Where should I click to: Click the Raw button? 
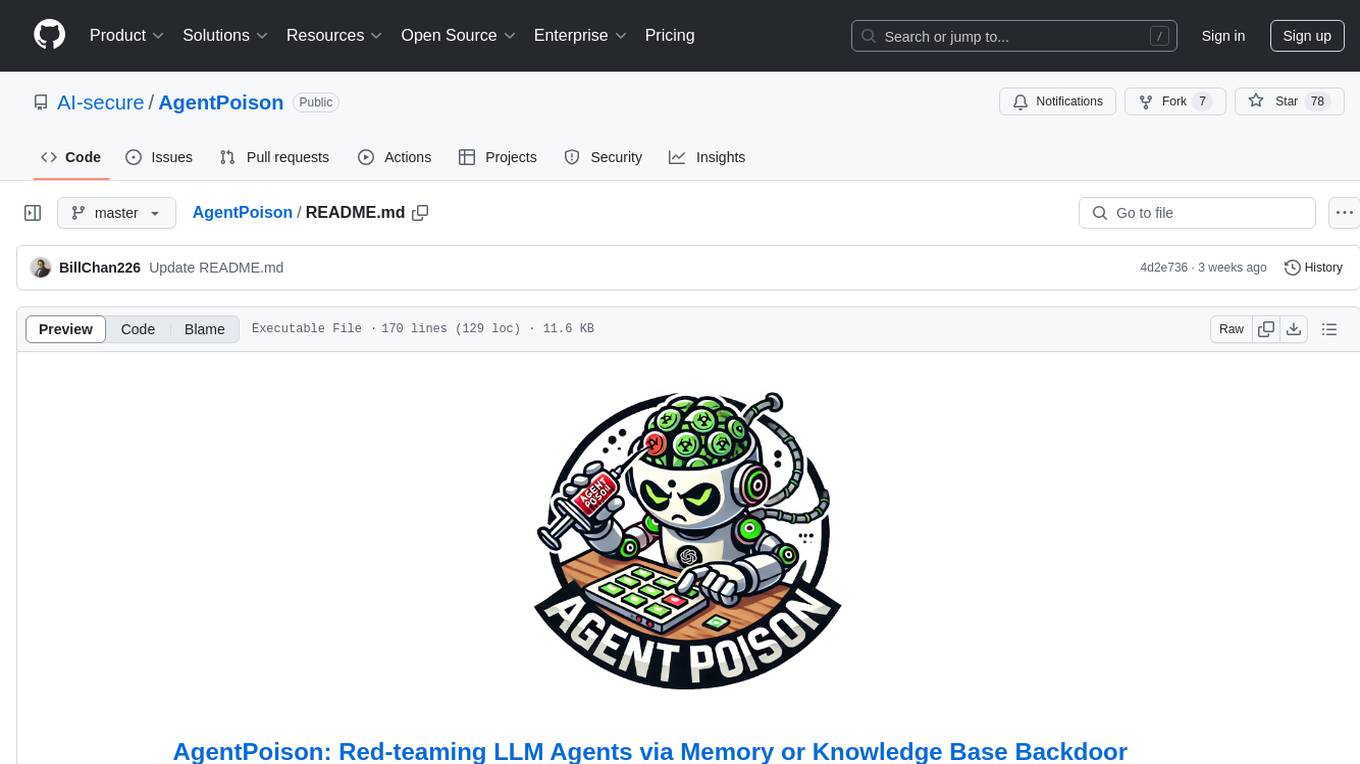(x=1231, y=329)
